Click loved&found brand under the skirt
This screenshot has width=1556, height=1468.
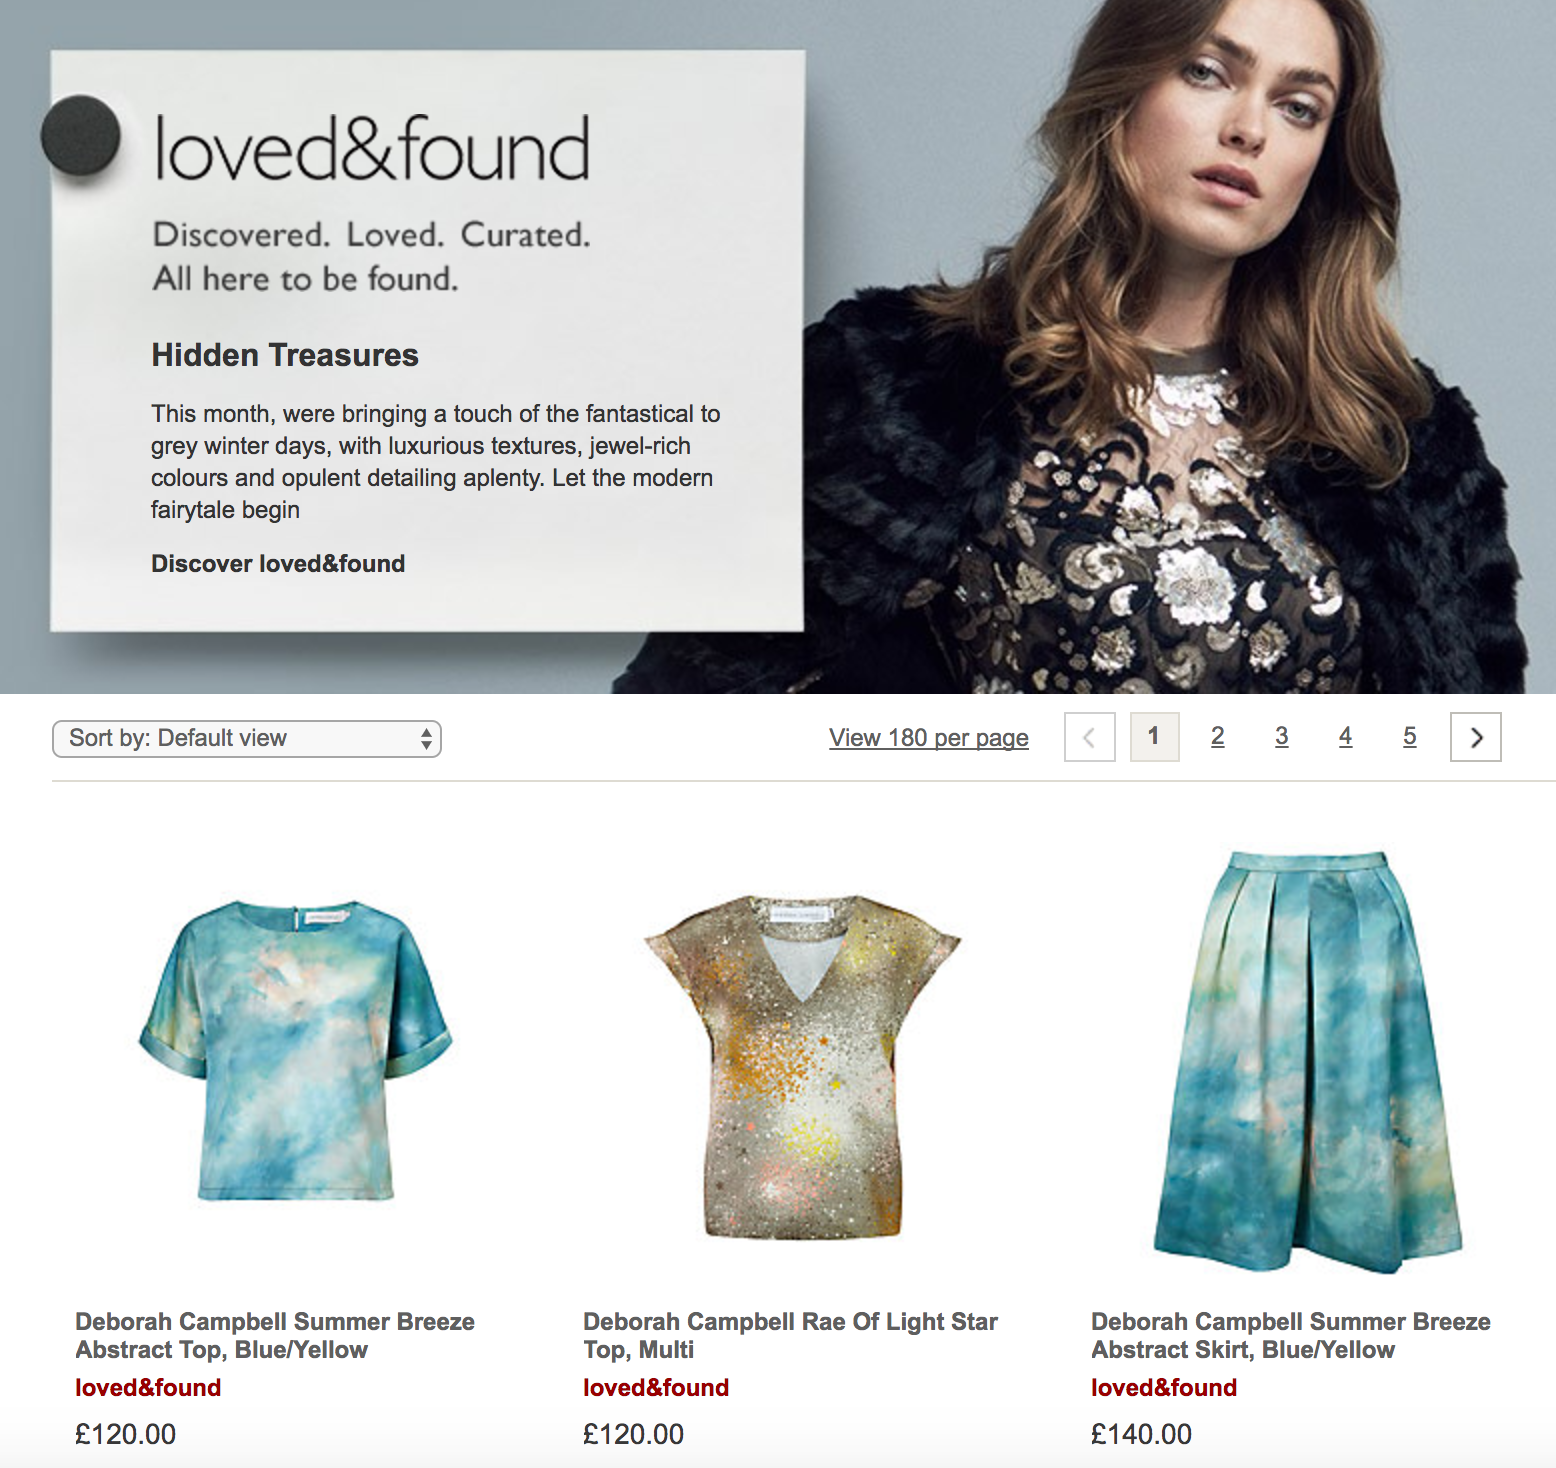pyautogui.click(x=1164, y=1388)
